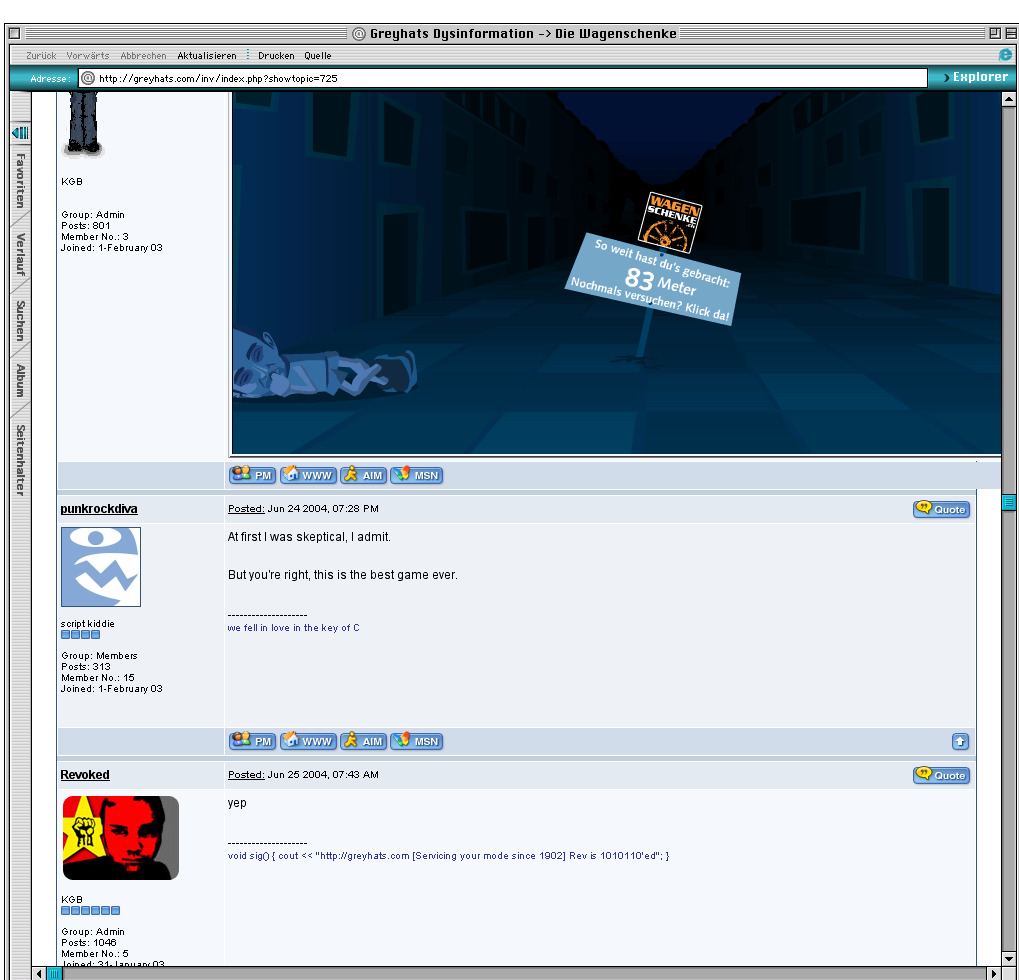Open the Suchen search tab
Image resolution: width=1019 pixels, height=980 pixels.
point(21,320)
